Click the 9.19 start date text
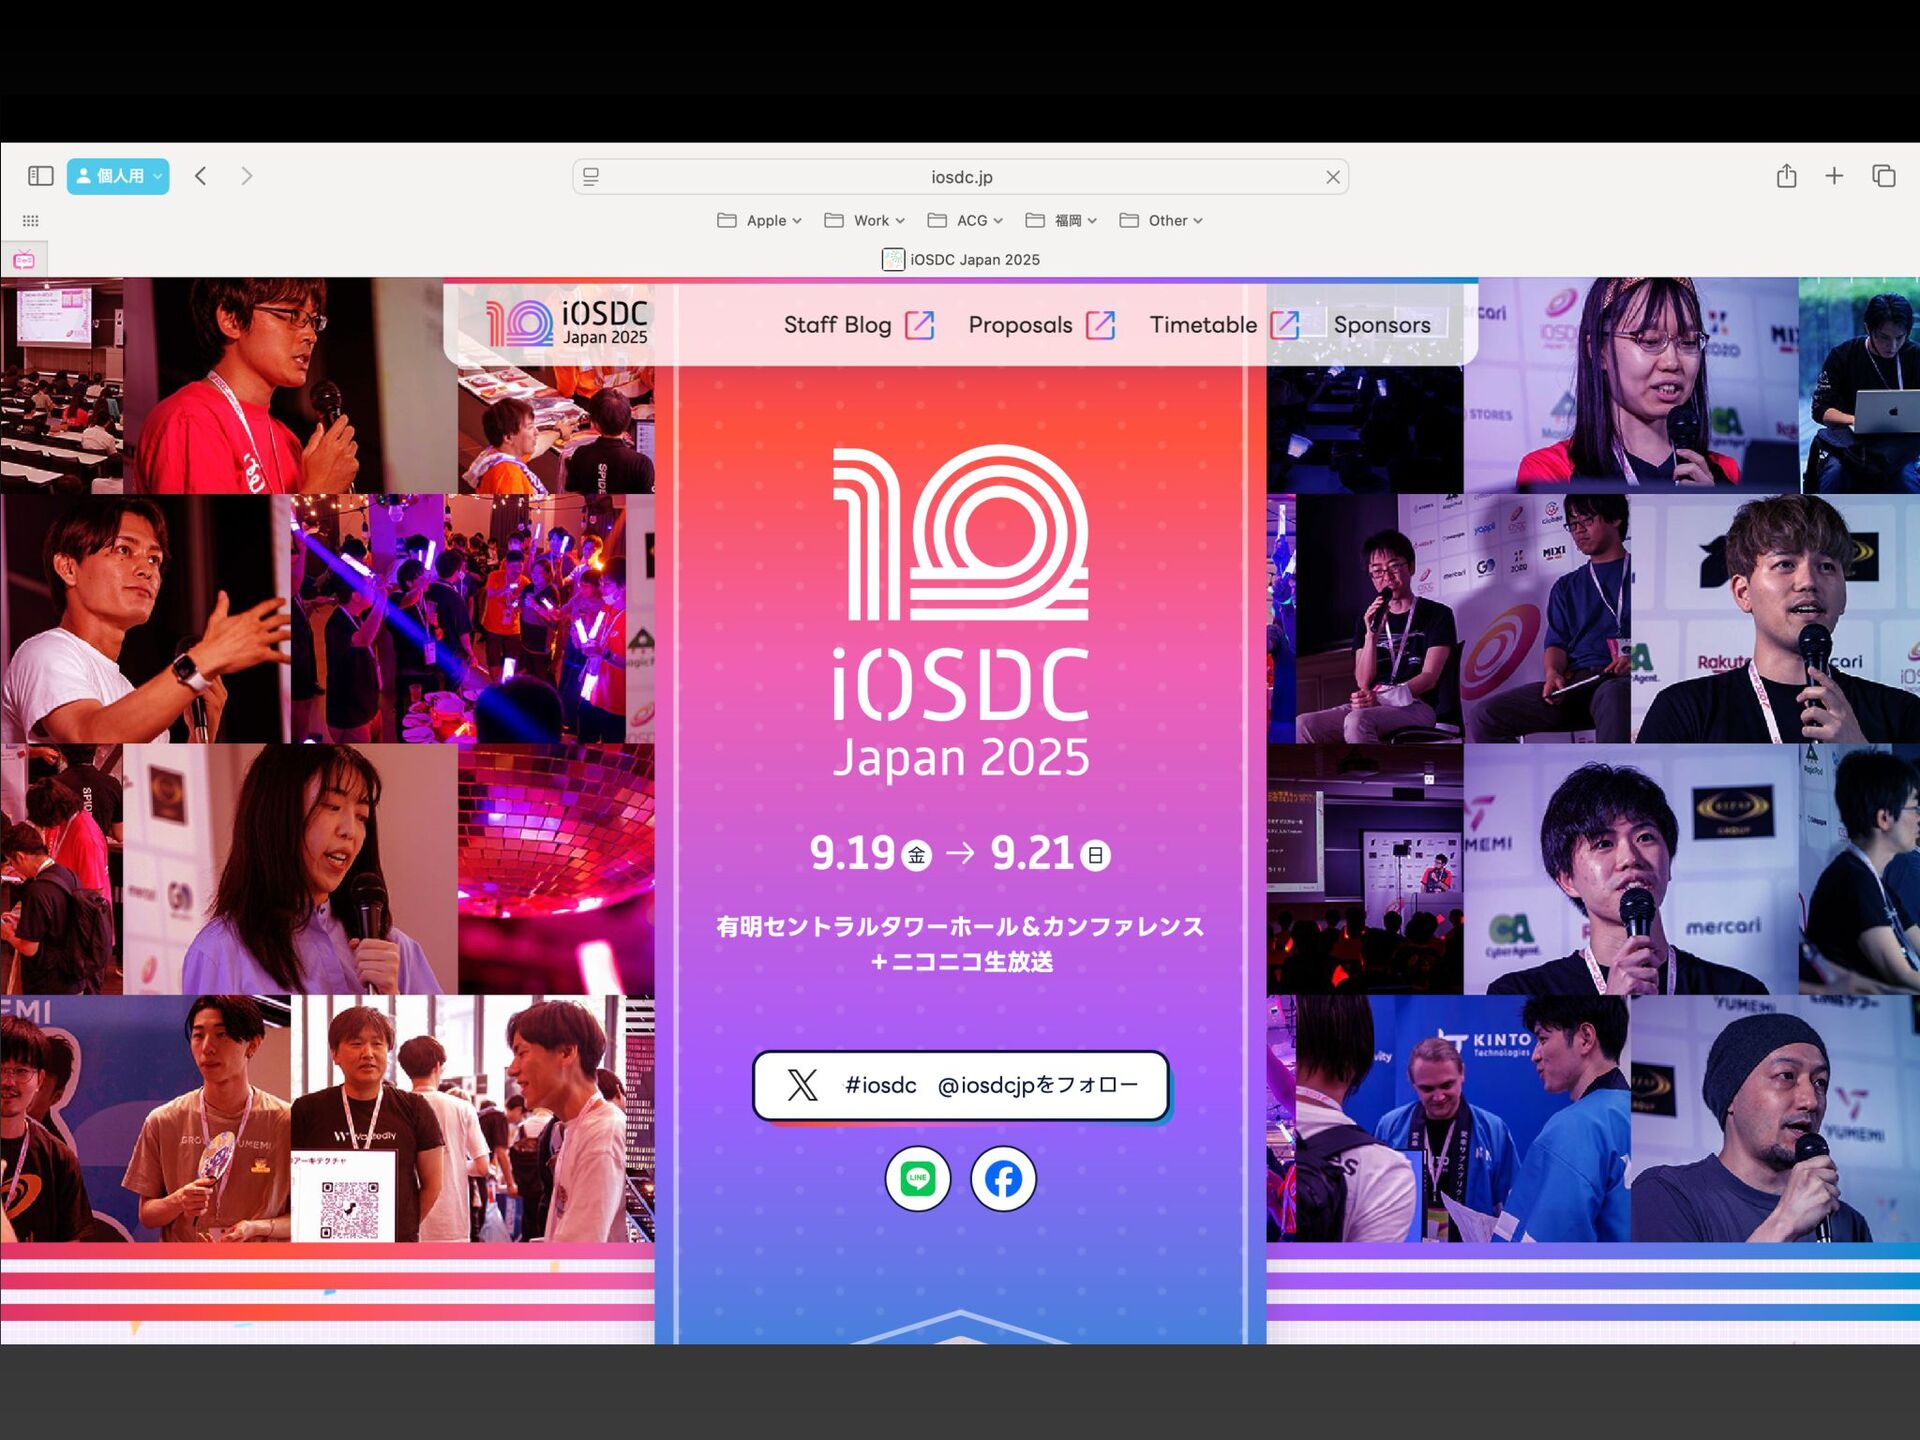 point(852,853)
